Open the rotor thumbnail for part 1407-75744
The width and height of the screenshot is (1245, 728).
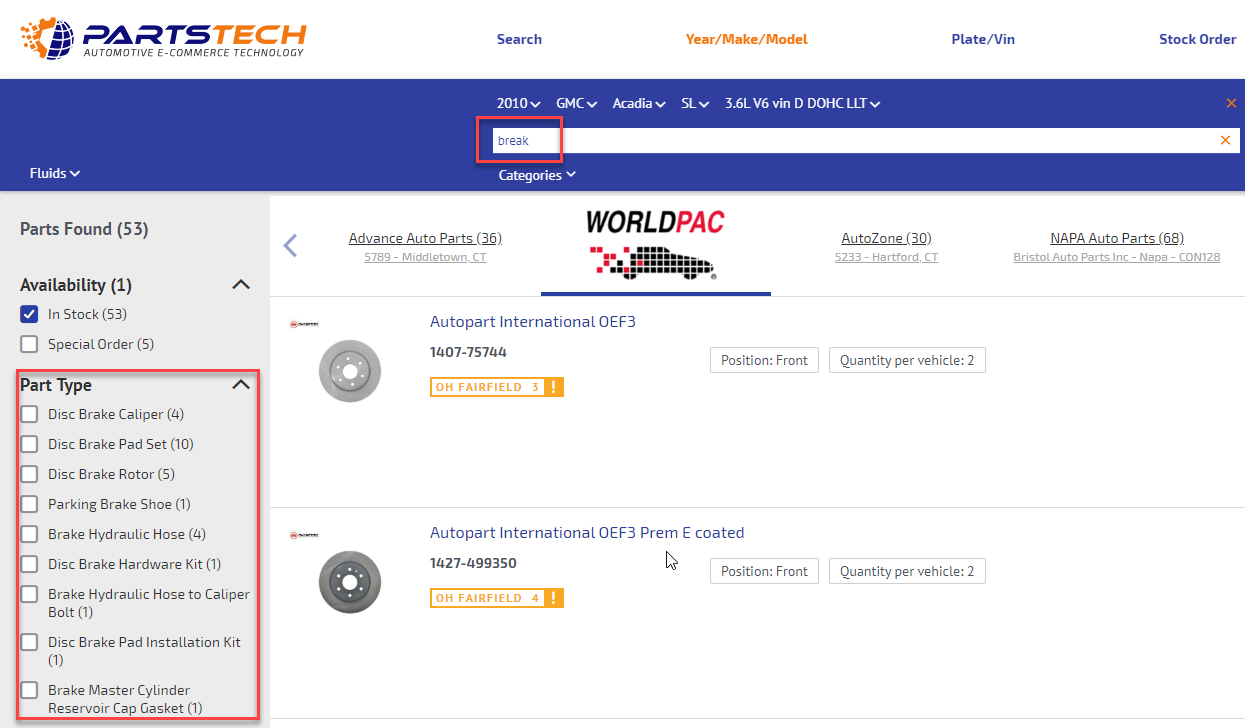click(x=350, y=371)
